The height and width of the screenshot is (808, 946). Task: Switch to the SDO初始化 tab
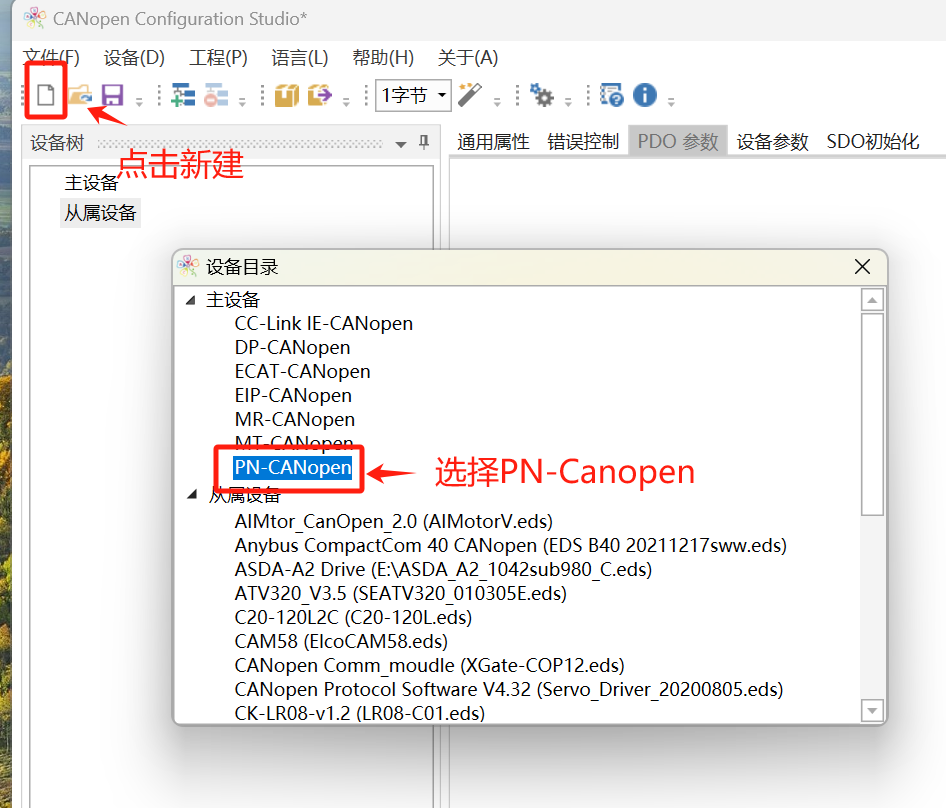872,142
